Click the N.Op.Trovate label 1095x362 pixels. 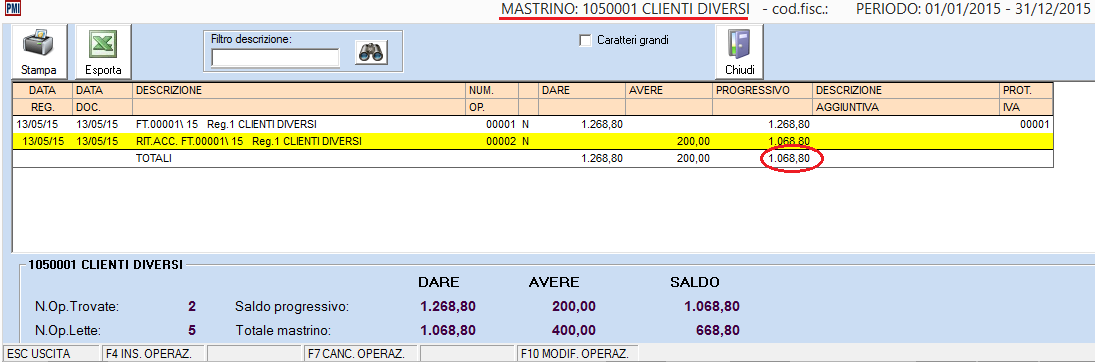78,306
